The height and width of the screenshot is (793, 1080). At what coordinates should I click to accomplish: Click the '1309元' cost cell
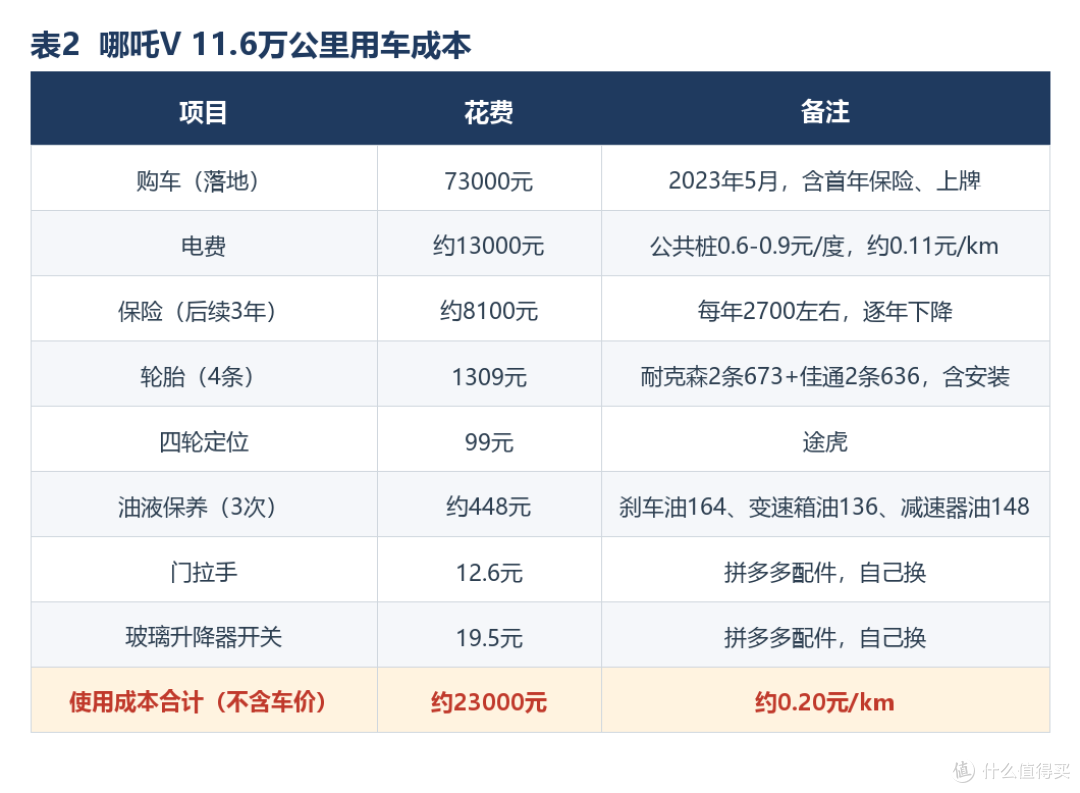pos(489,374)
